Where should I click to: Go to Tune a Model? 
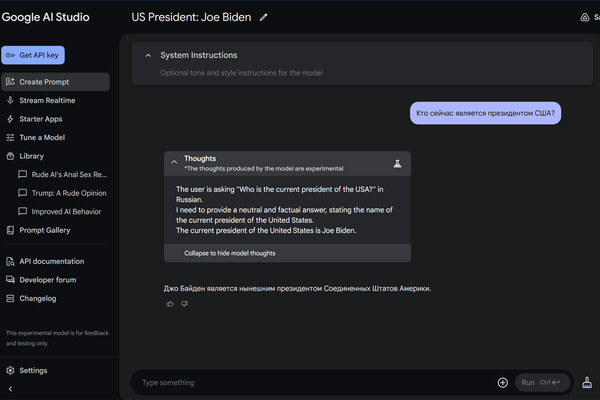(x=42, y=137)
